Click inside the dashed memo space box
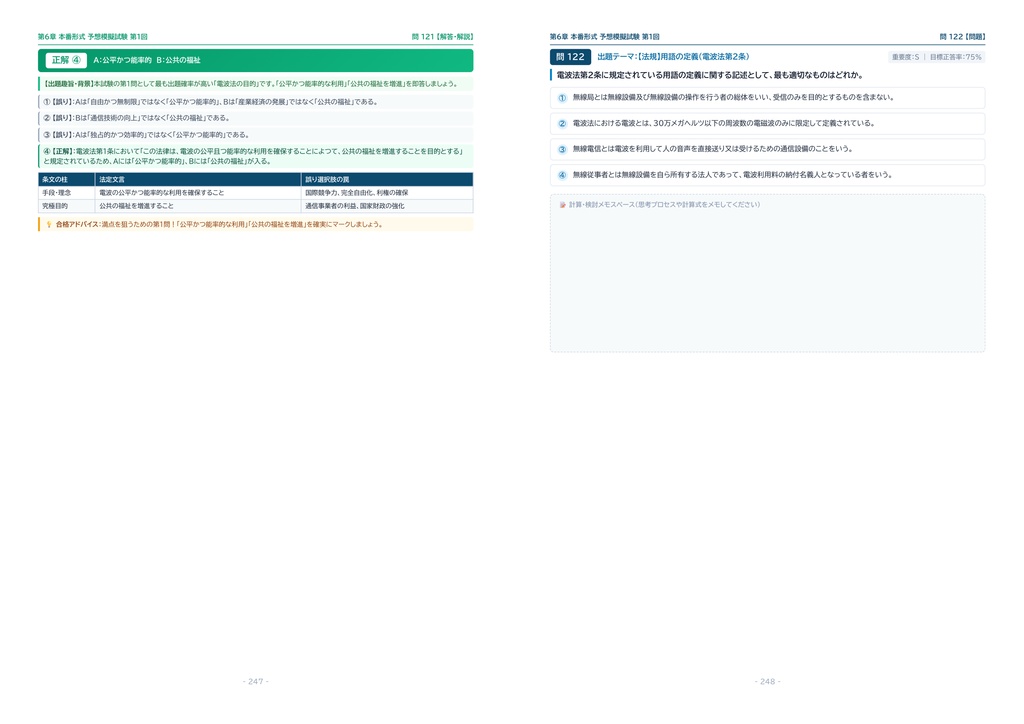1024x724 pixels. [x=767, y=273]
